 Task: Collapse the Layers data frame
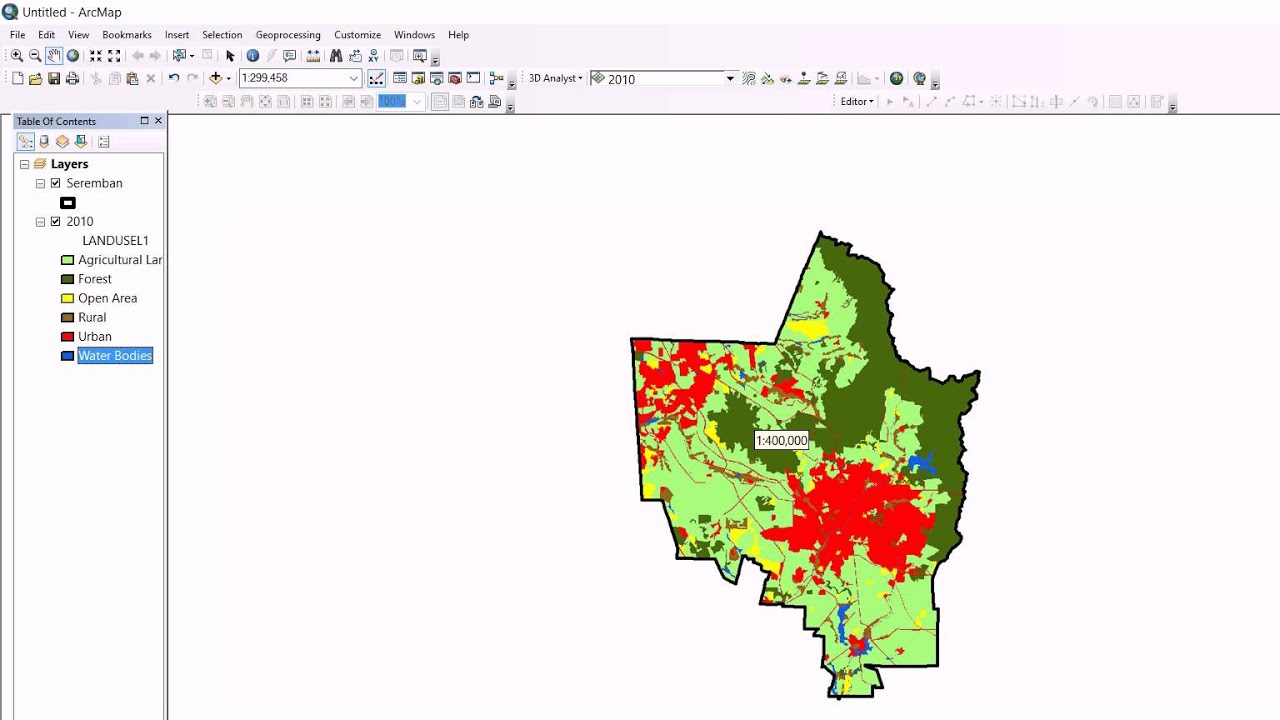pyautogui.click(x=24, y=164)
